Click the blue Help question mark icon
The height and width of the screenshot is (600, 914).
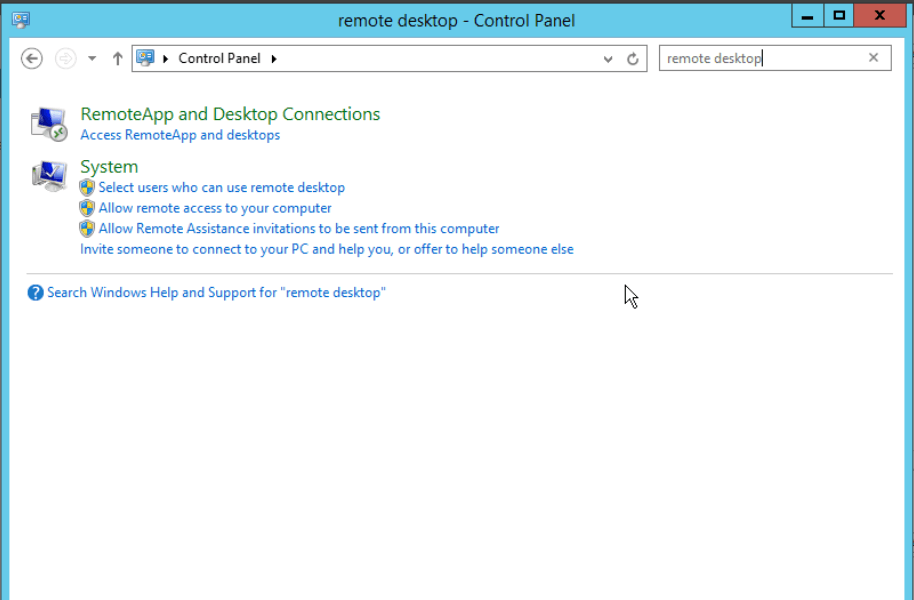click(36, 293)
